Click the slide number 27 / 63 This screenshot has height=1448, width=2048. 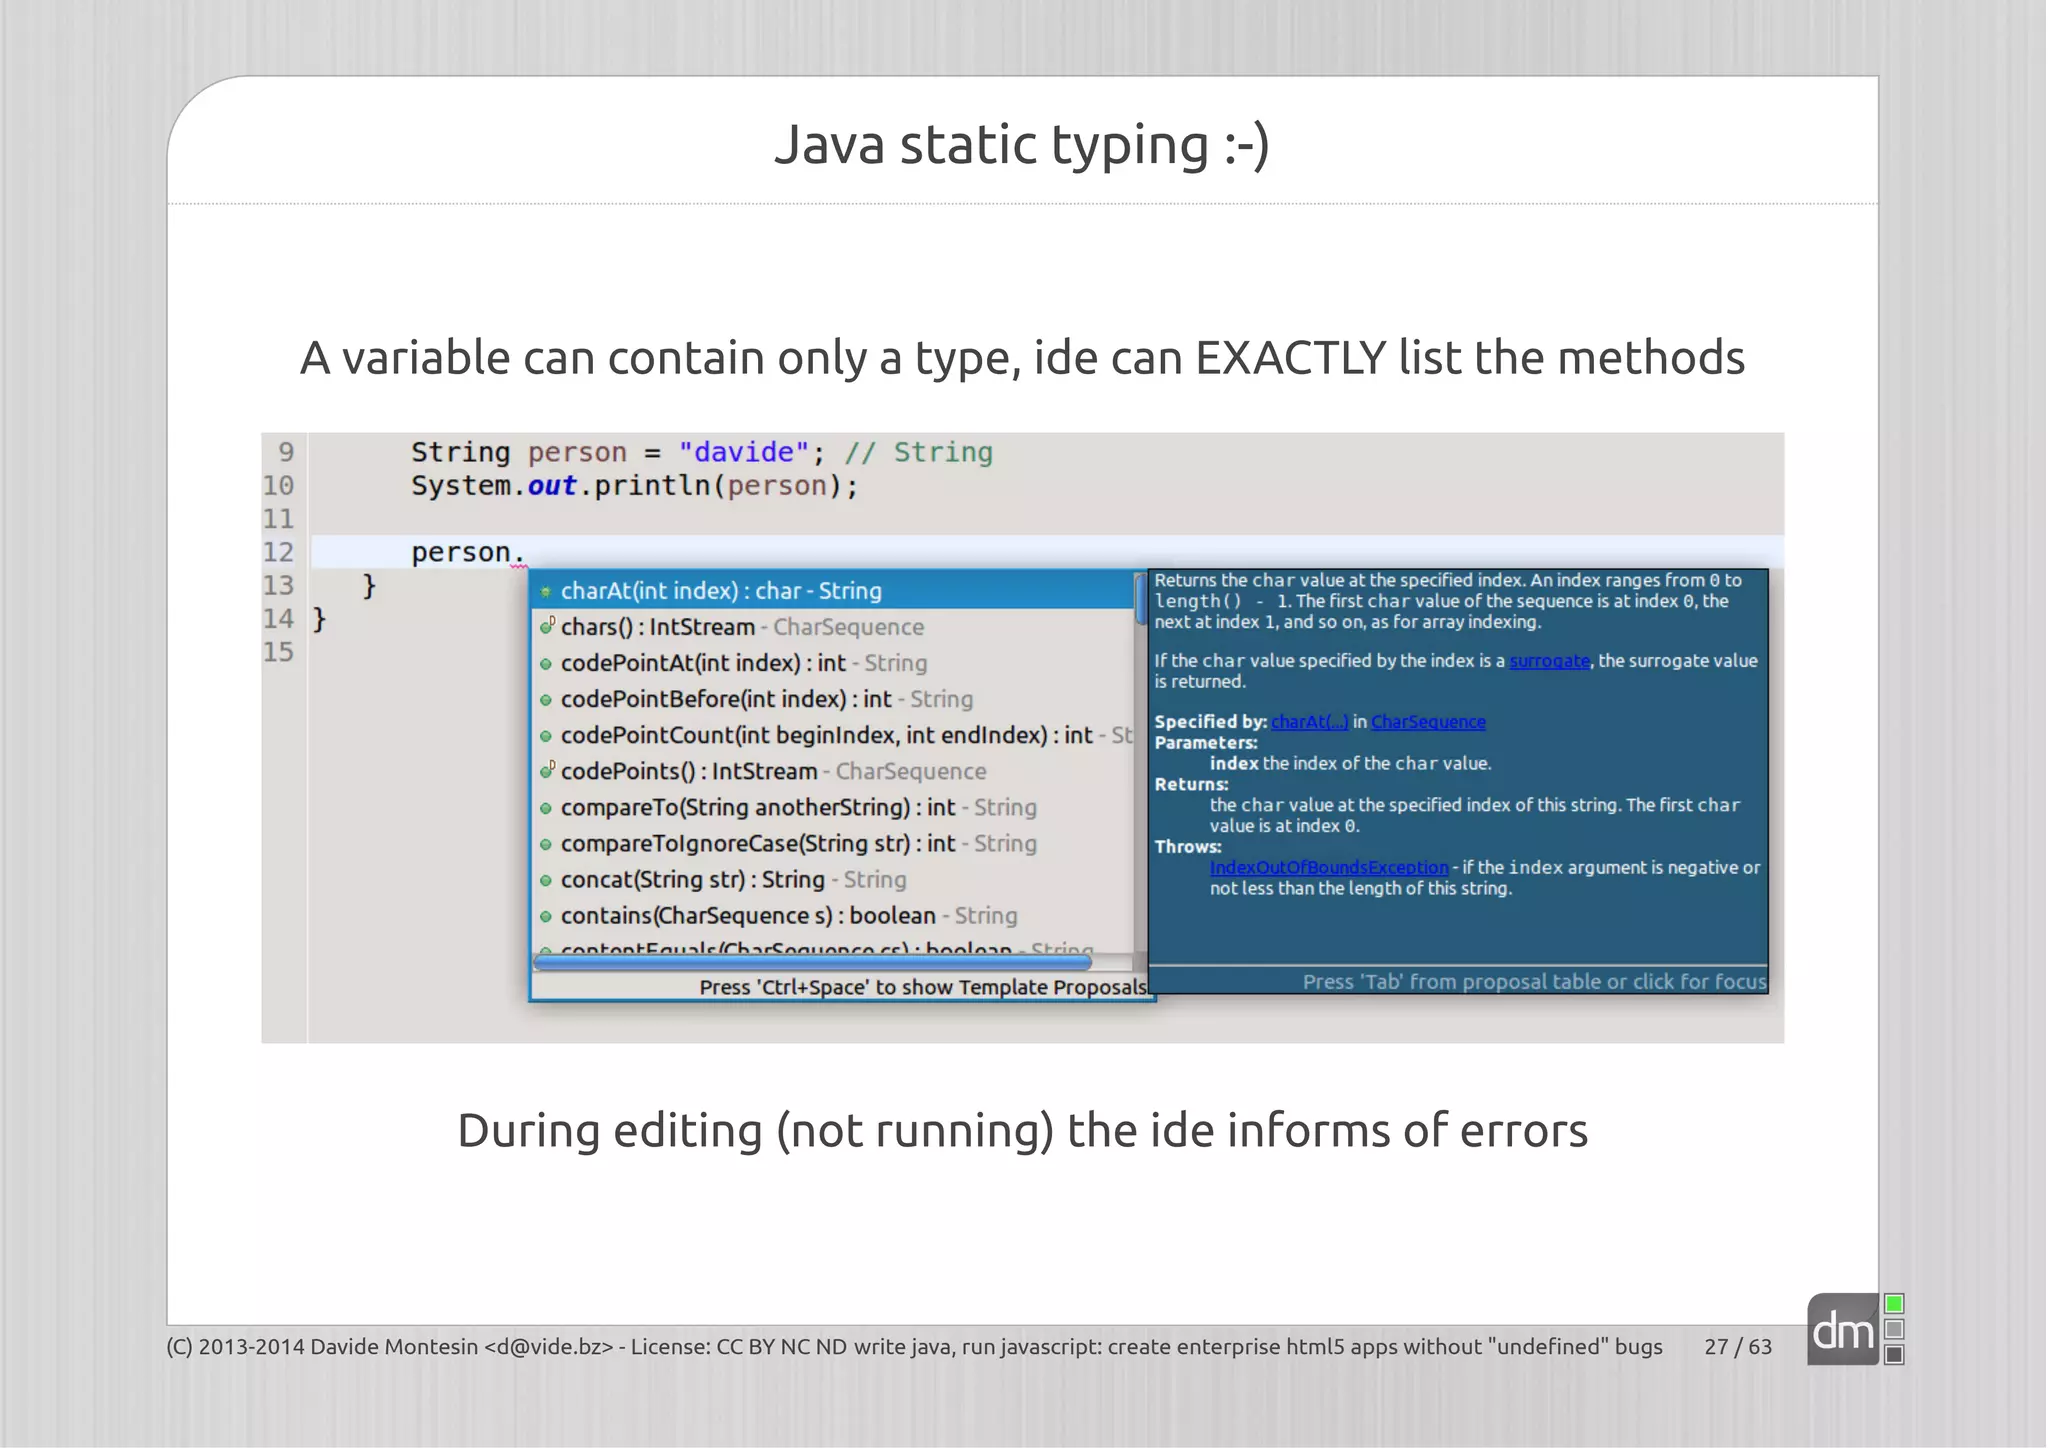point(1738,1347)
